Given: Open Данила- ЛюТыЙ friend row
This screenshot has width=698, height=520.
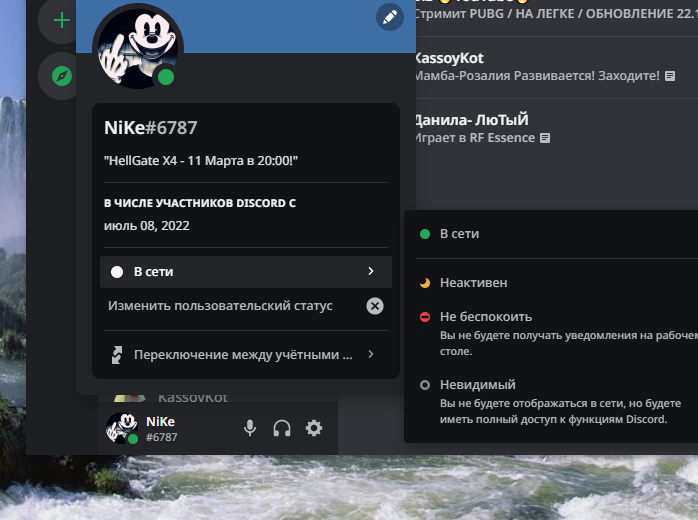Looking at the screenshot, I should [556, 129].
